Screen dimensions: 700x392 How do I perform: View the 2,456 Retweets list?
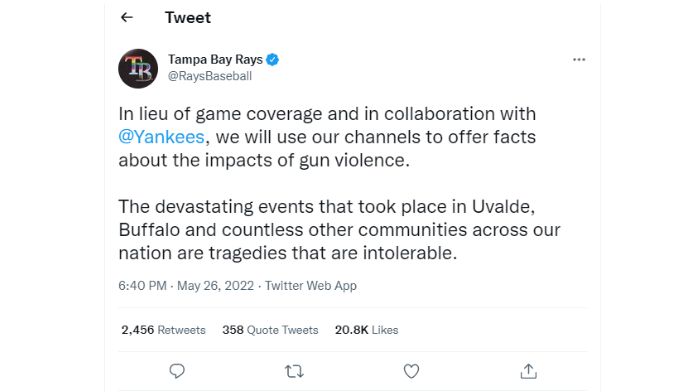(163, 330)
